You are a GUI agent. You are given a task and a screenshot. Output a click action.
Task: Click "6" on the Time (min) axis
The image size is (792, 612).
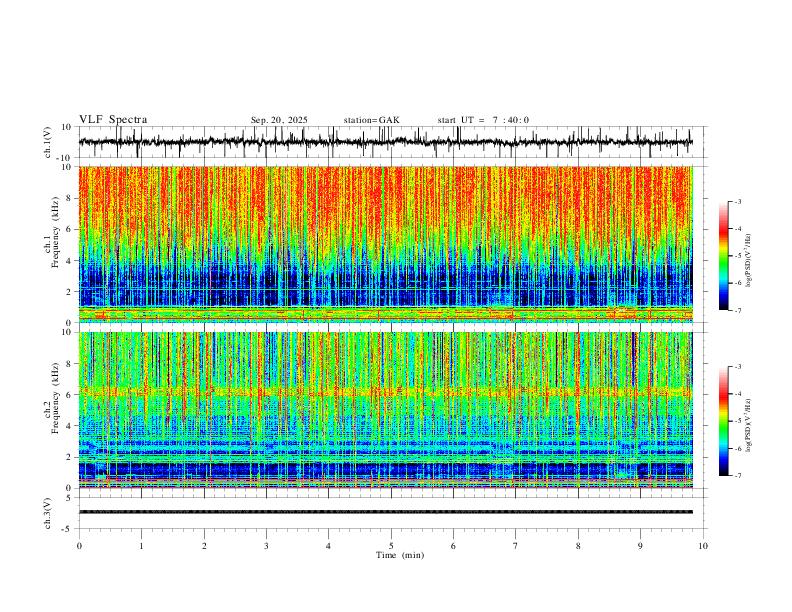tap(454, 546)
